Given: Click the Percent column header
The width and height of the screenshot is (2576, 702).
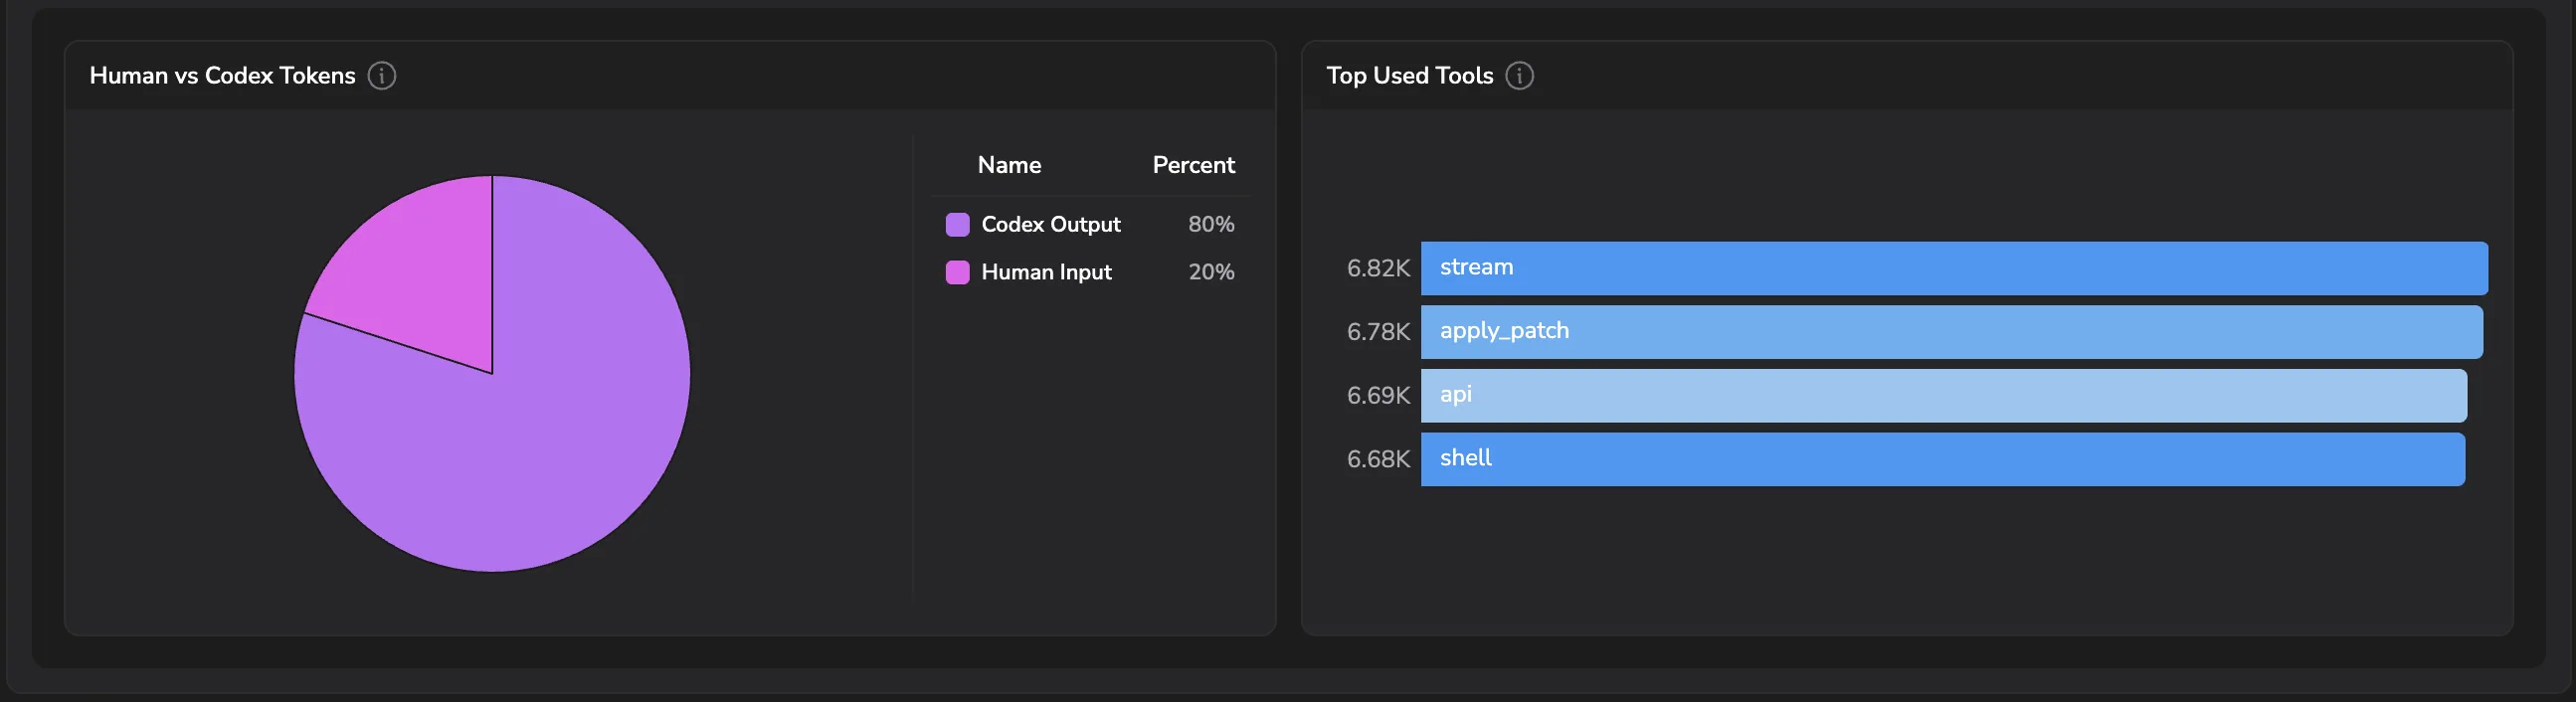Looking at the screenshot, I should [1193, 165].
